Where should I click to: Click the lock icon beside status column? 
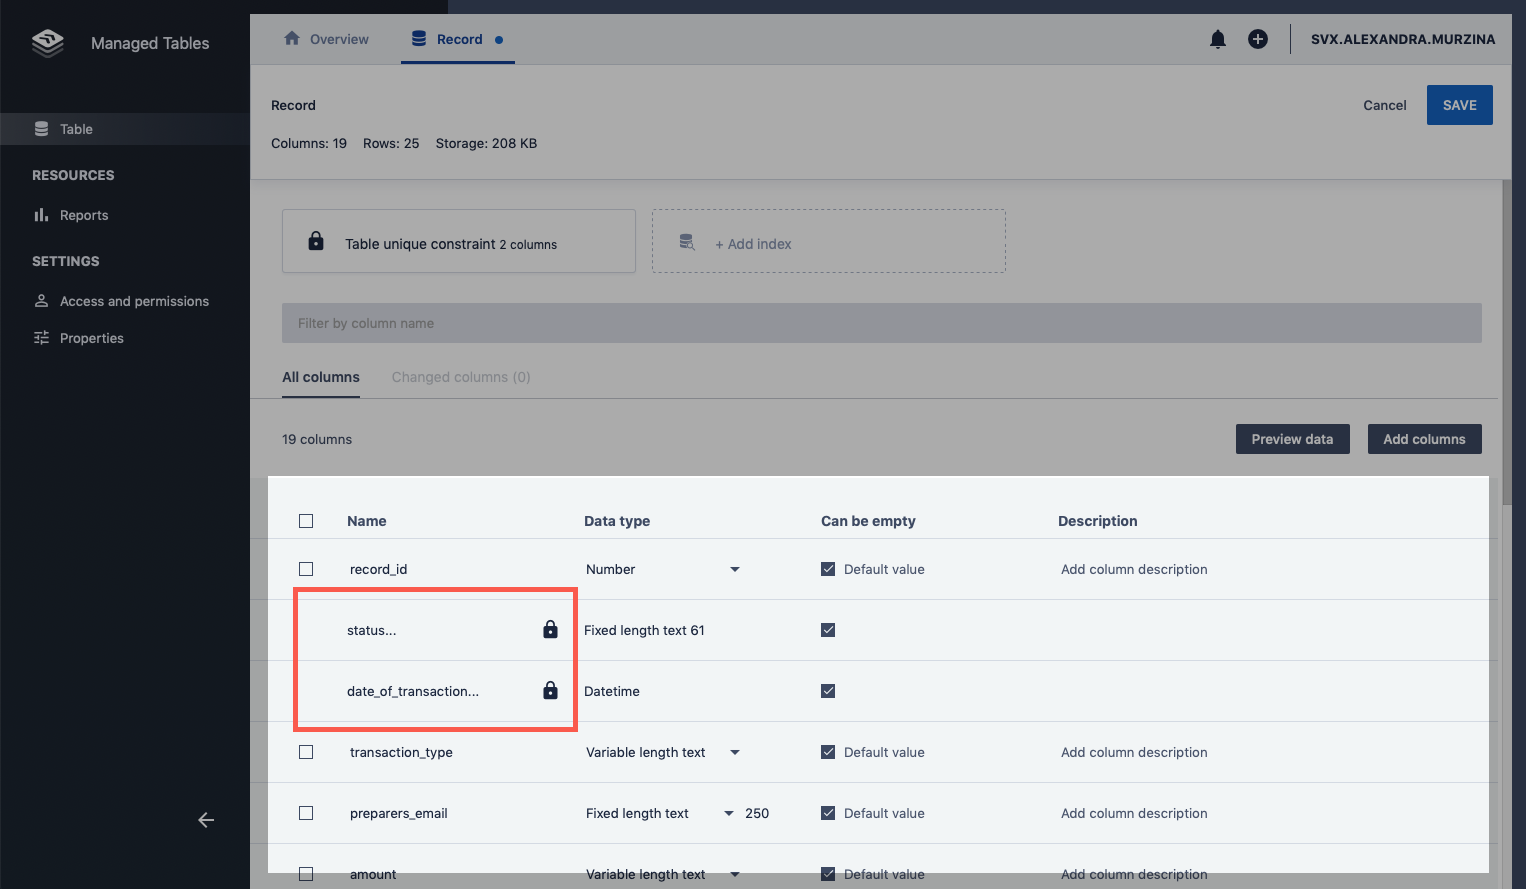coord(550,630)
